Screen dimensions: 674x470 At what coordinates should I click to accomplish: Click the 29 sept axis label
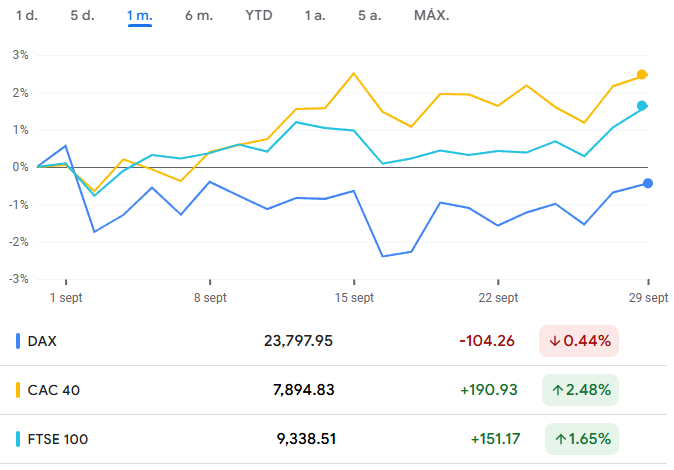tap(648, 298)
